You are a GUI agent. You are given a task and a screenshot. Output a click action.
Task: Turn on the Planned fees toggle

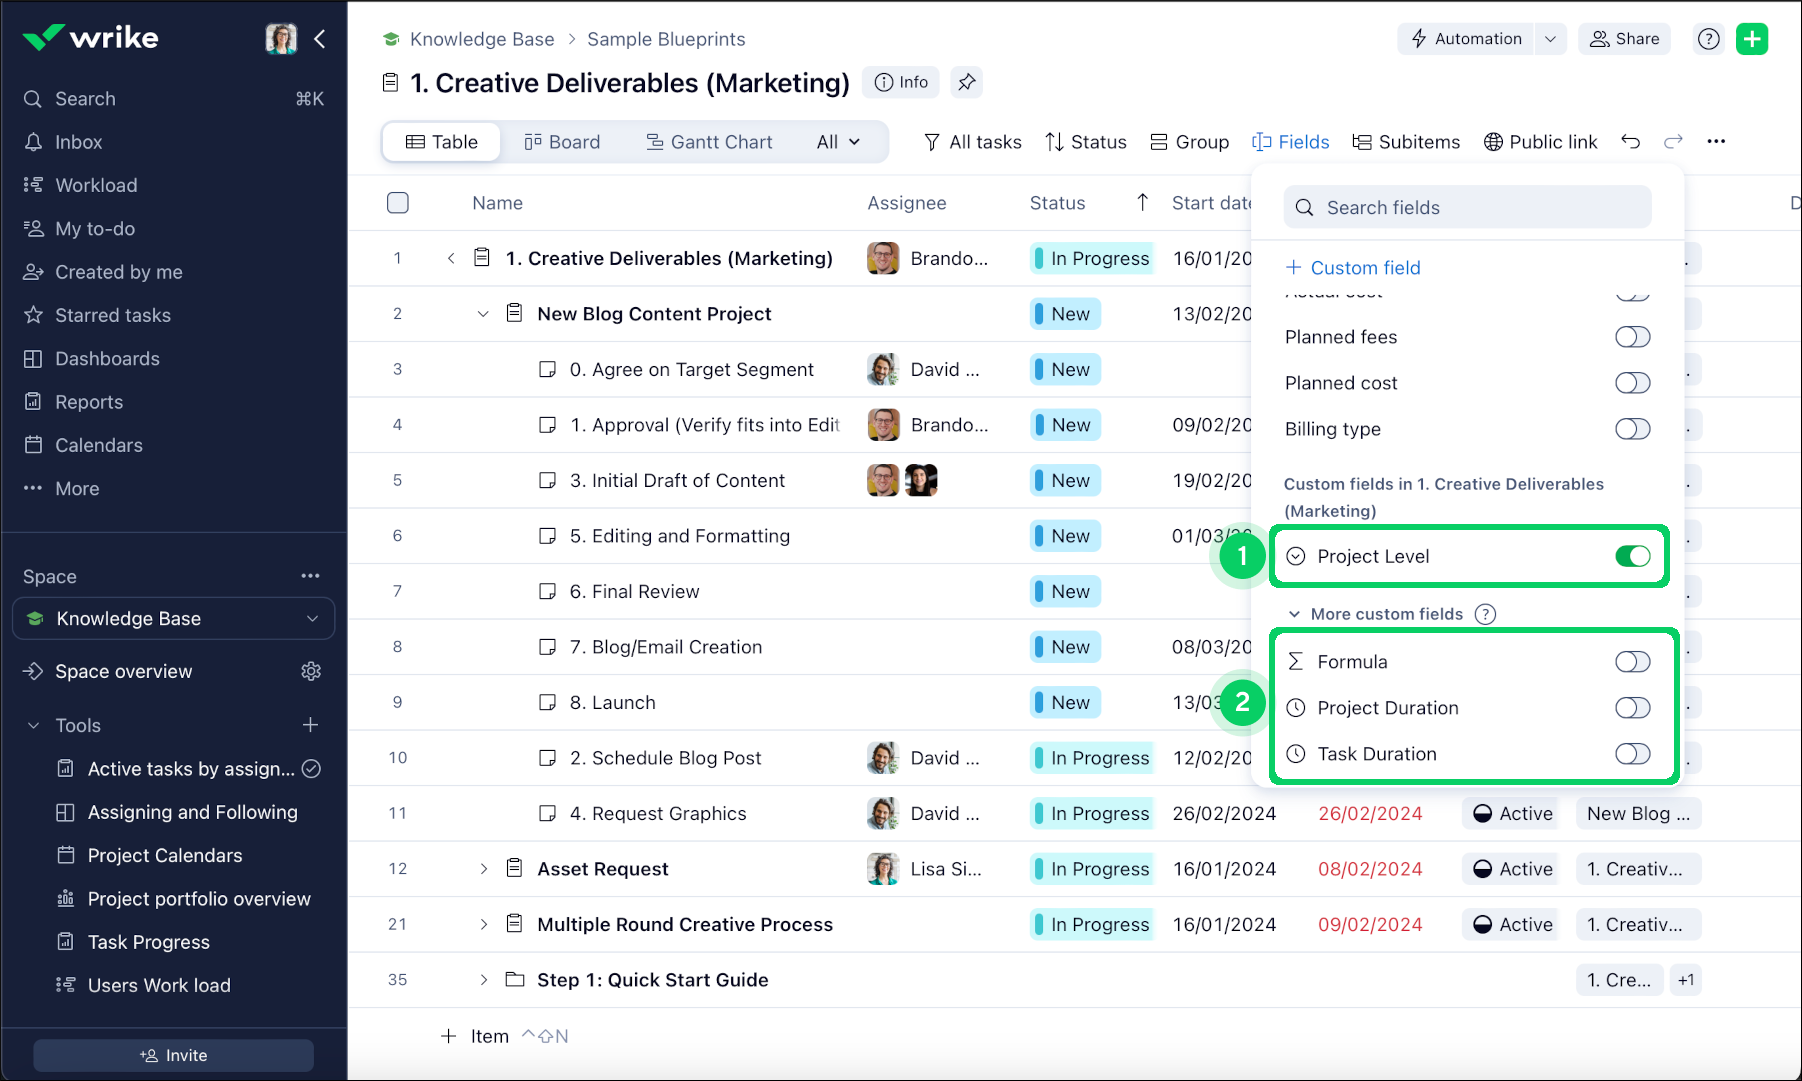(x=1632, y=337)
